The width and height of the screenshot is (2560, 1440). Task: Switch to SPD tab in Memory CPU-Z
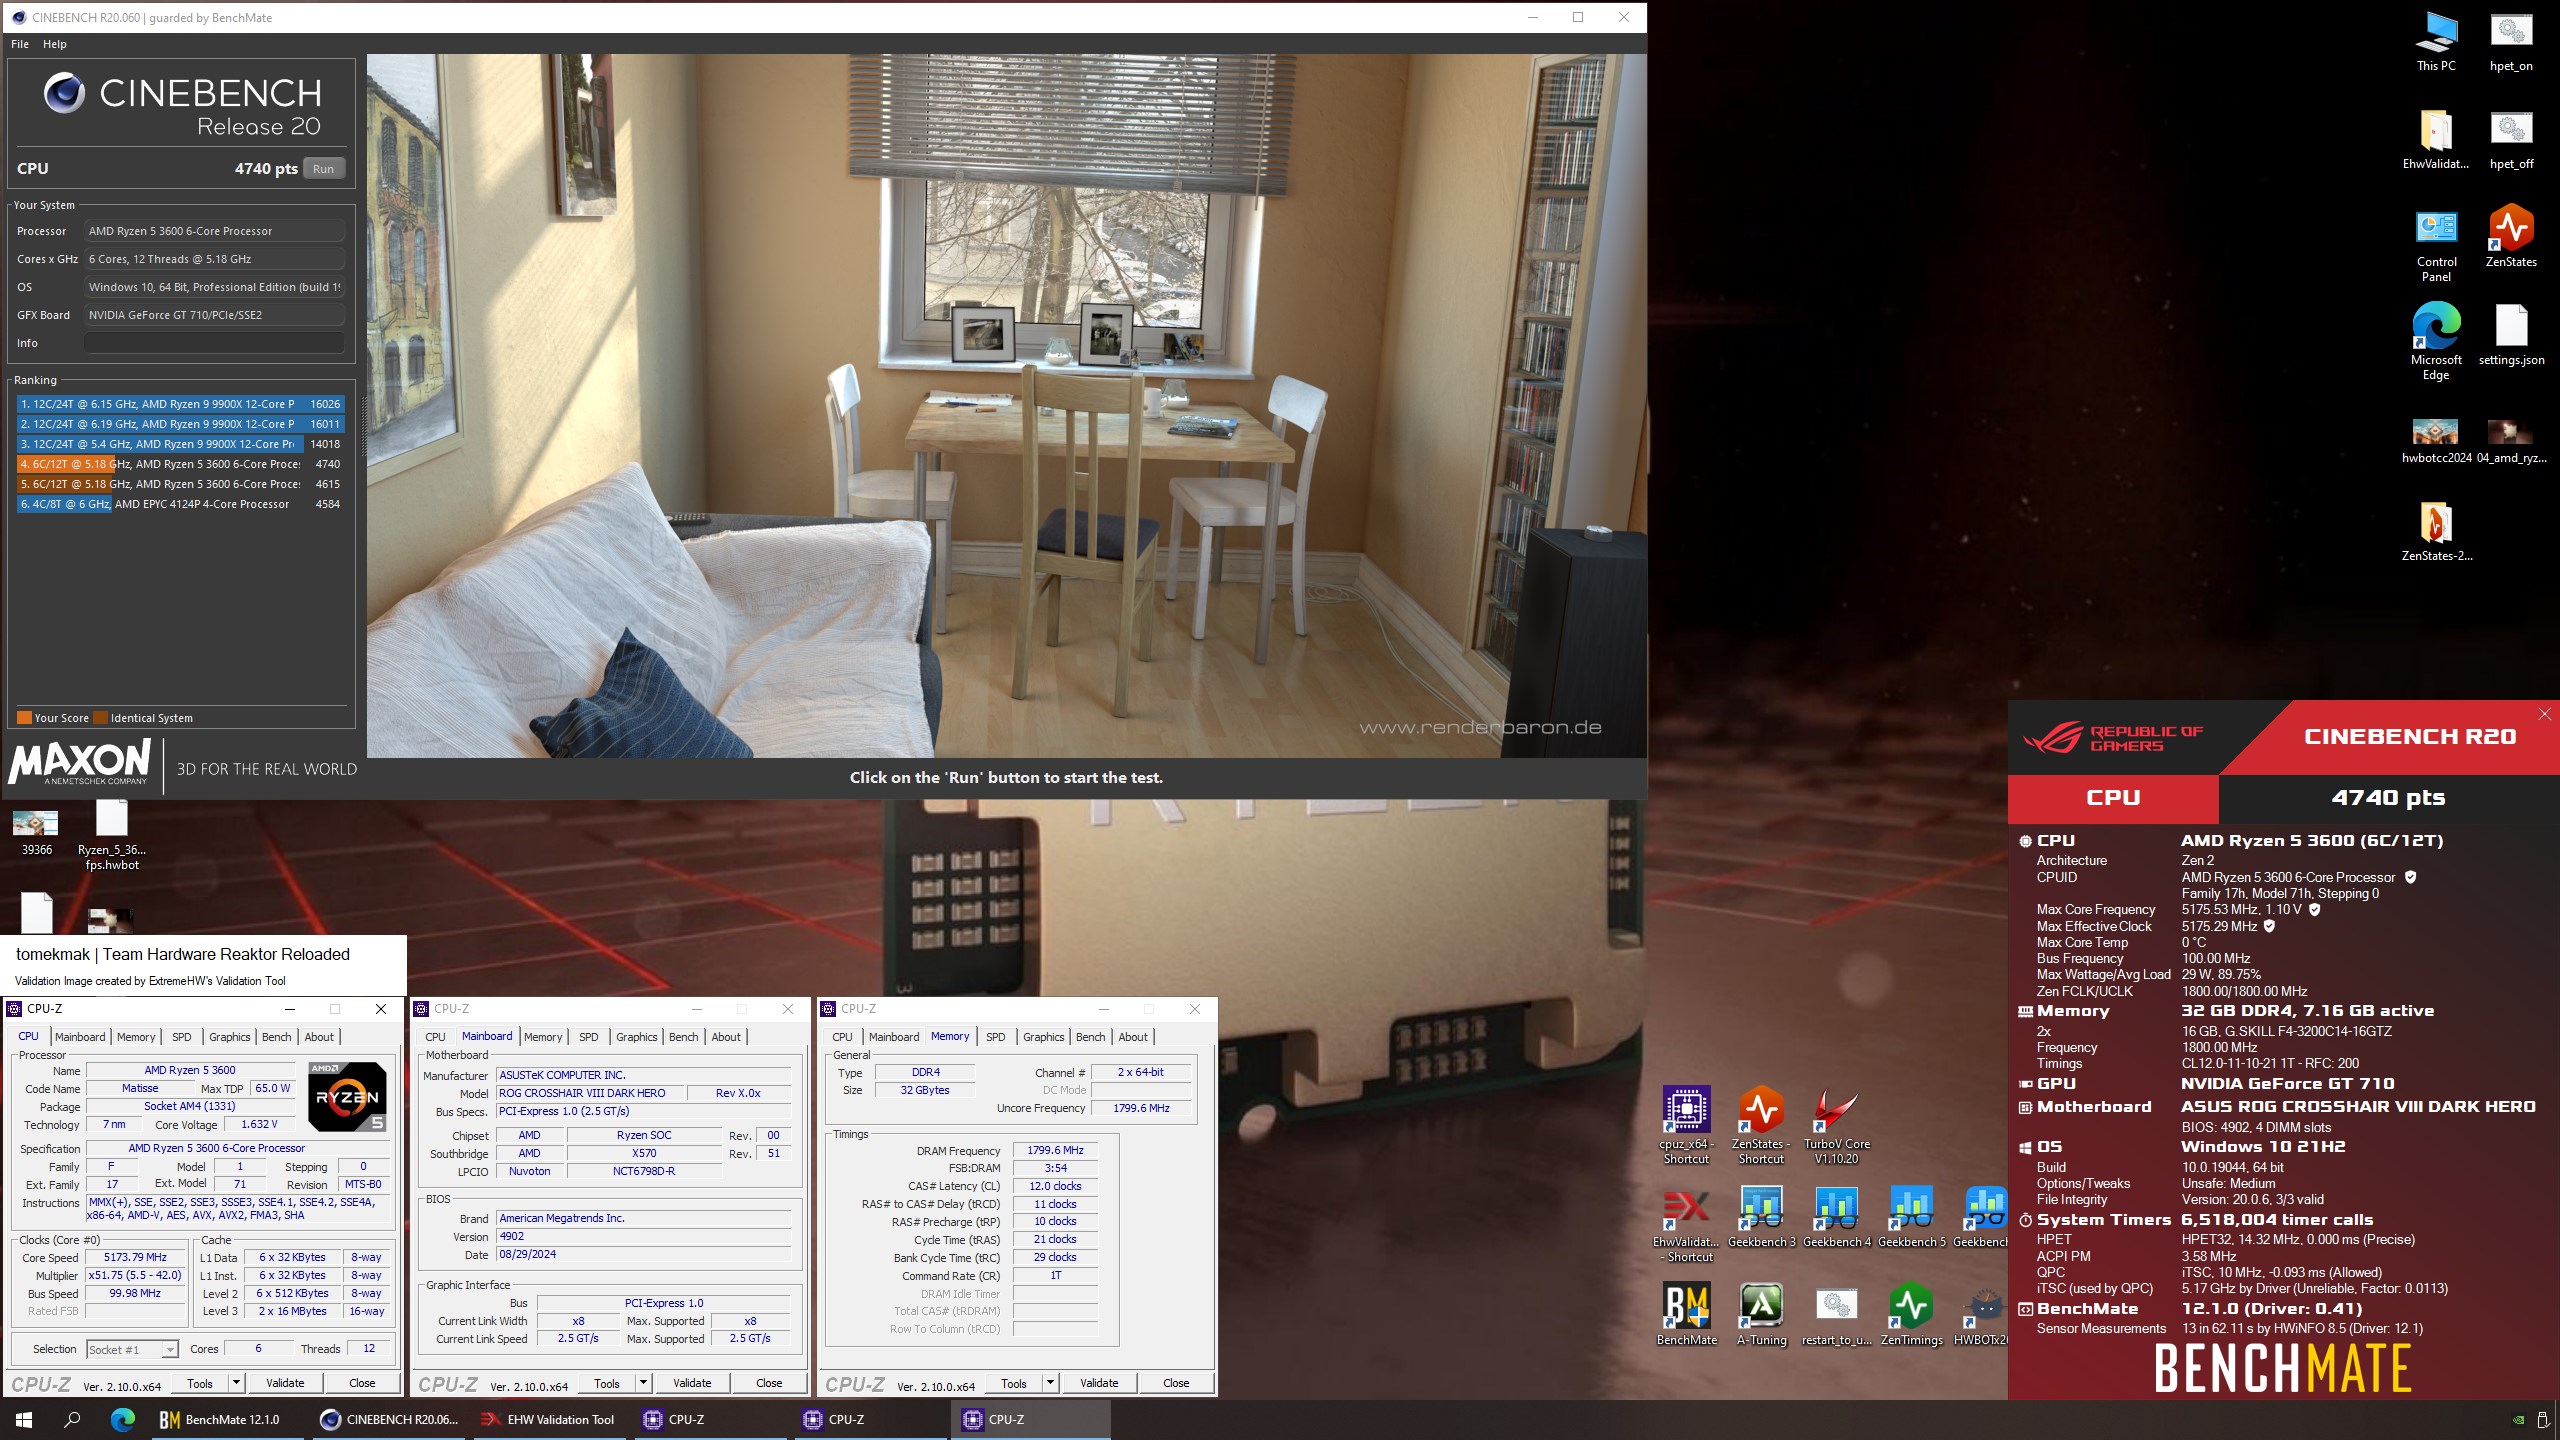(995, 1037)
